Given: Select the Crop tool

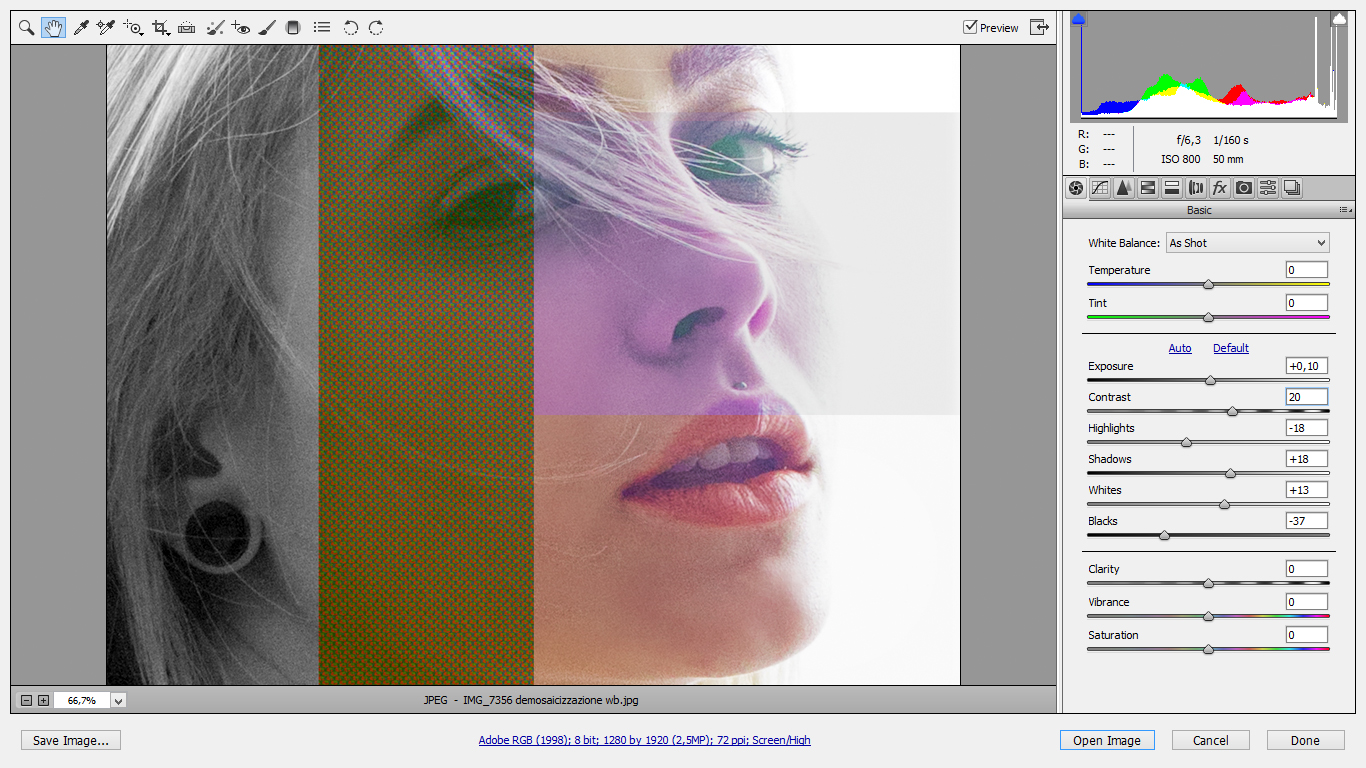Looking at the screenshot, I should click(160, 28).
